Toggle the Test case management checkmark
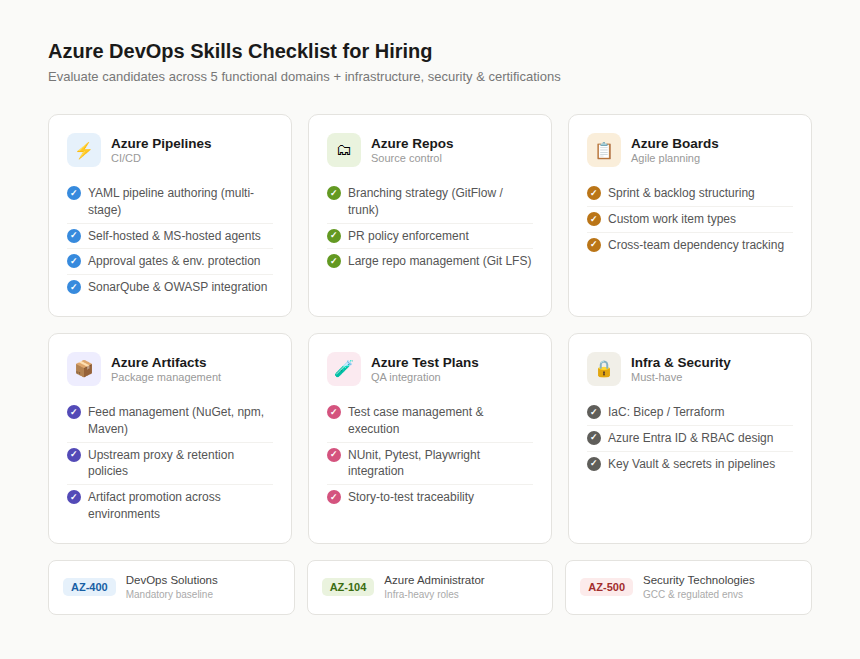Viewport: 860px width, 659px height. [334, 412]
